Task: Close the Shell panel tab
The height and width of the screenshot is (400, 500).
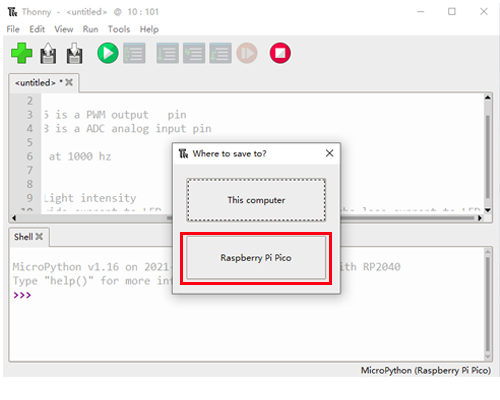Action: [39, 237]
